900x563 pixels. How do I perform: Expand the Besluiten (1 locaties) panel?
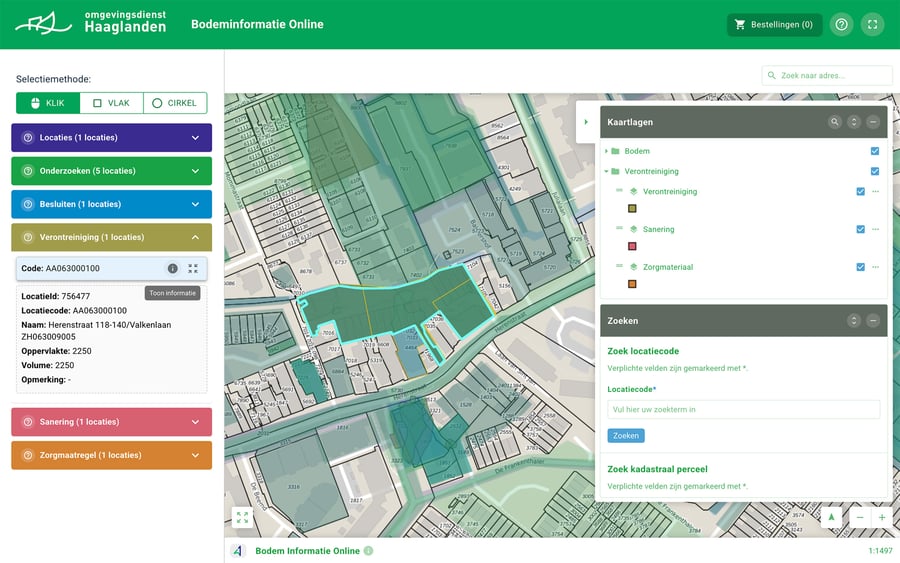coord(111,204)
